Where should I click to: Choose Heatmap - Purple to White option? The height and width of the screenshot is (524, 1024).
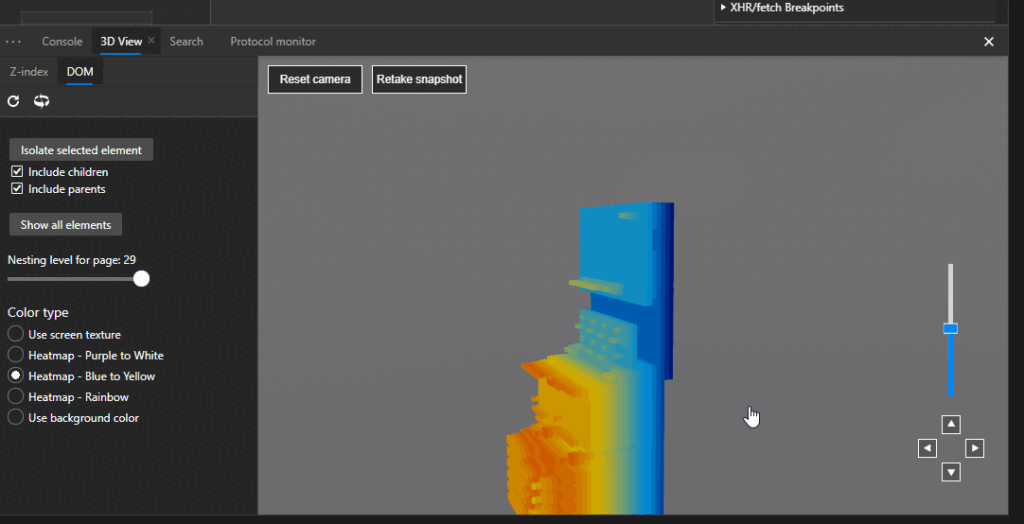(16, 355)
